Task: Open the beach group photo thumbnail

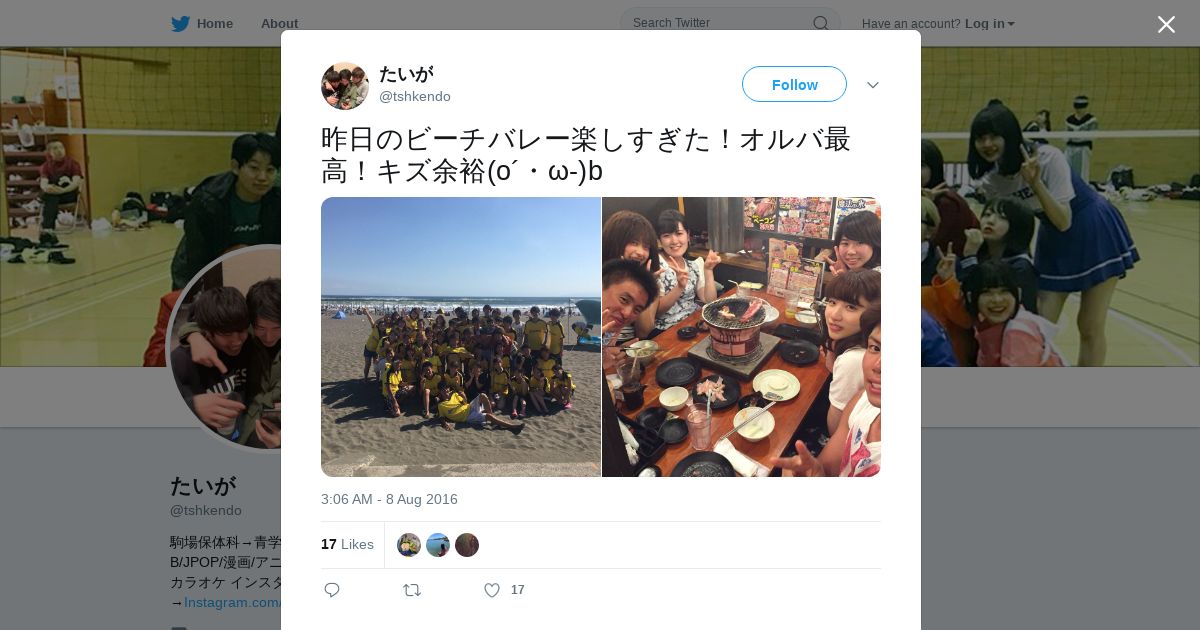Action: [461, 337]
